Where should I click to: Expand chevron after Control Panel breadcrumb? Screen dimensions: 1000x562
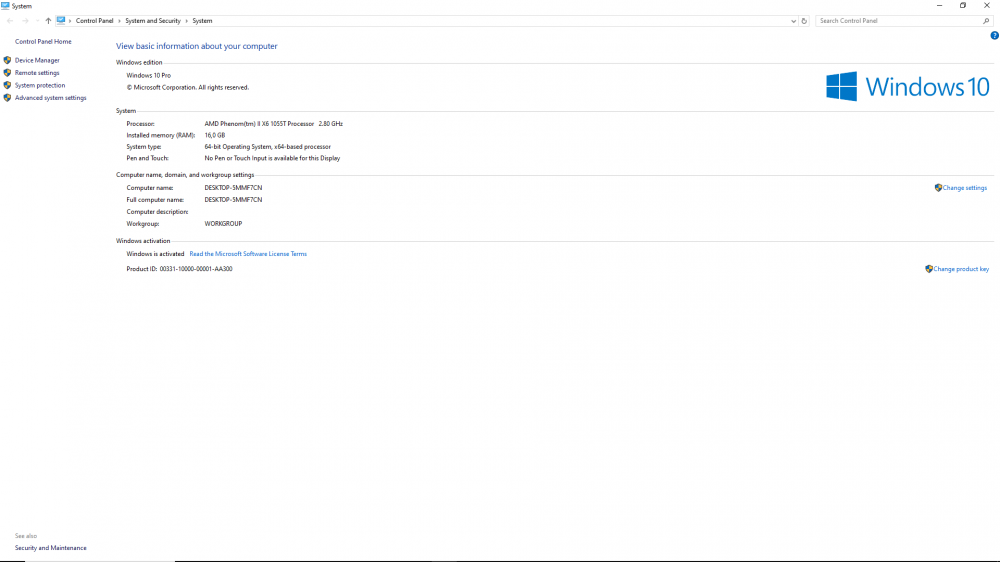pos(119,21)
